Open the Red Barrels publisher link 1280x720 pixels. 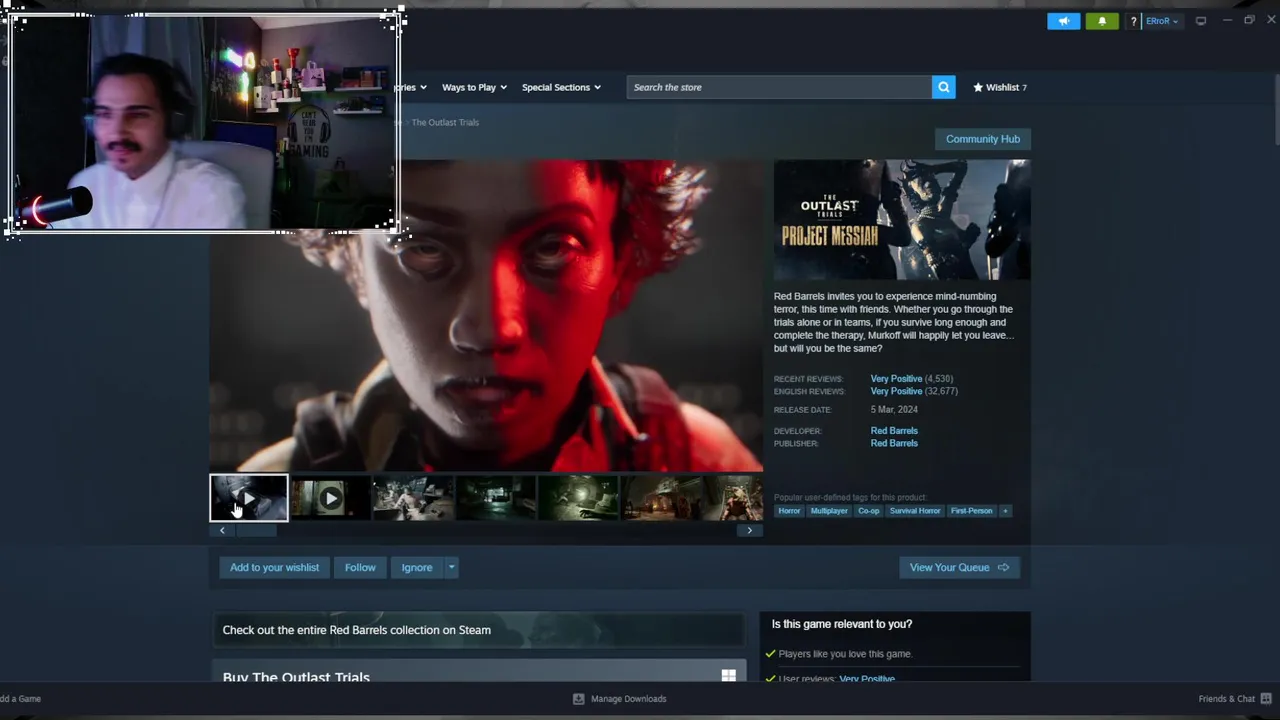point(894,443)
